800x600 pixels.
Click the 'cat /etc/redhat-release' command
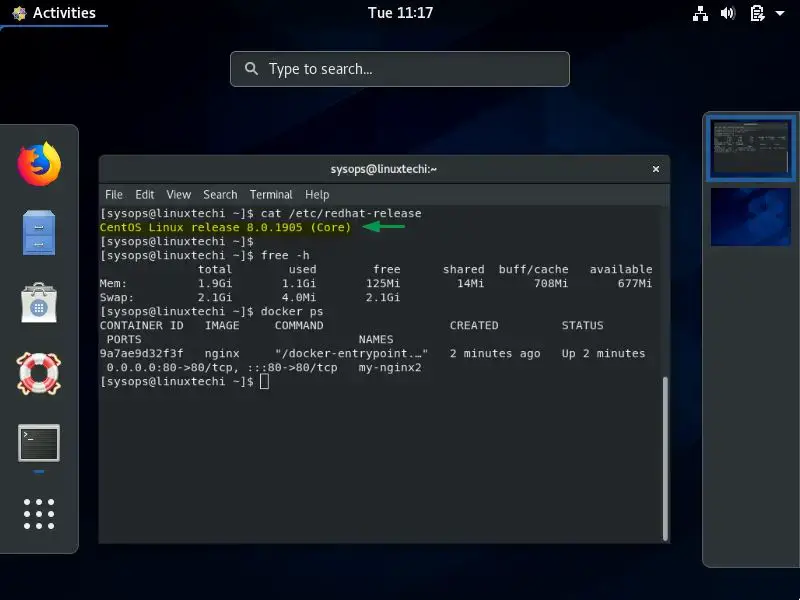point(341,213)
